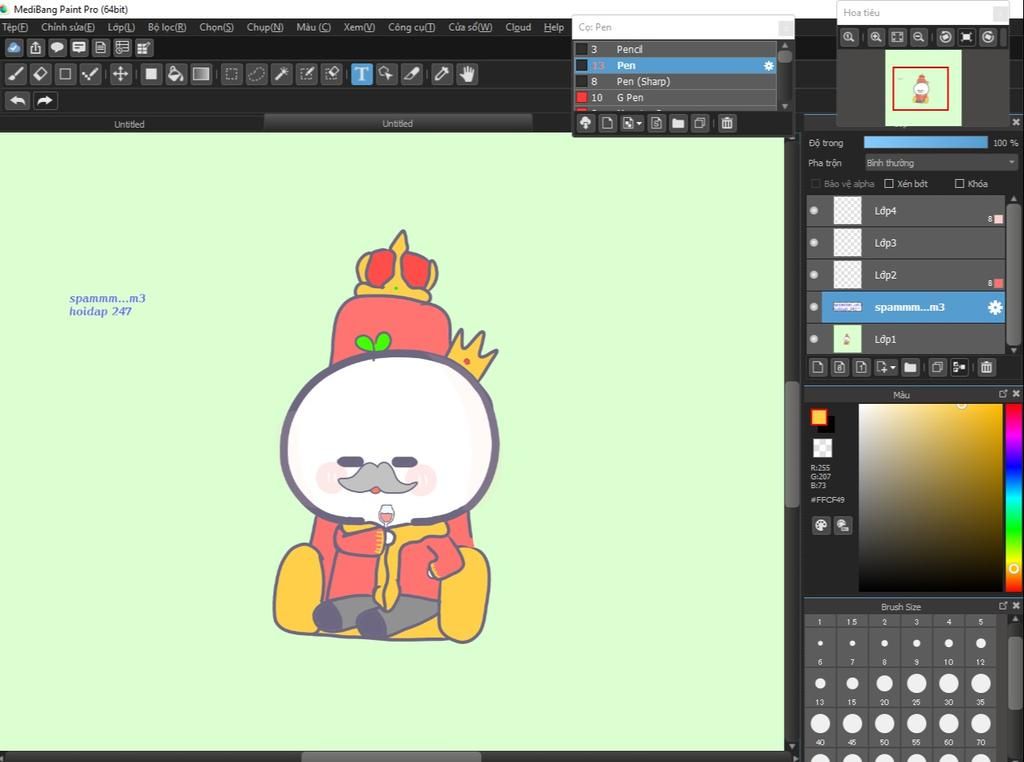Image resolution: width=1024 pixels, height=762 pixels.
Task: Click the cloud save icon
Action: pyautogui.click(x=14, y=48)
